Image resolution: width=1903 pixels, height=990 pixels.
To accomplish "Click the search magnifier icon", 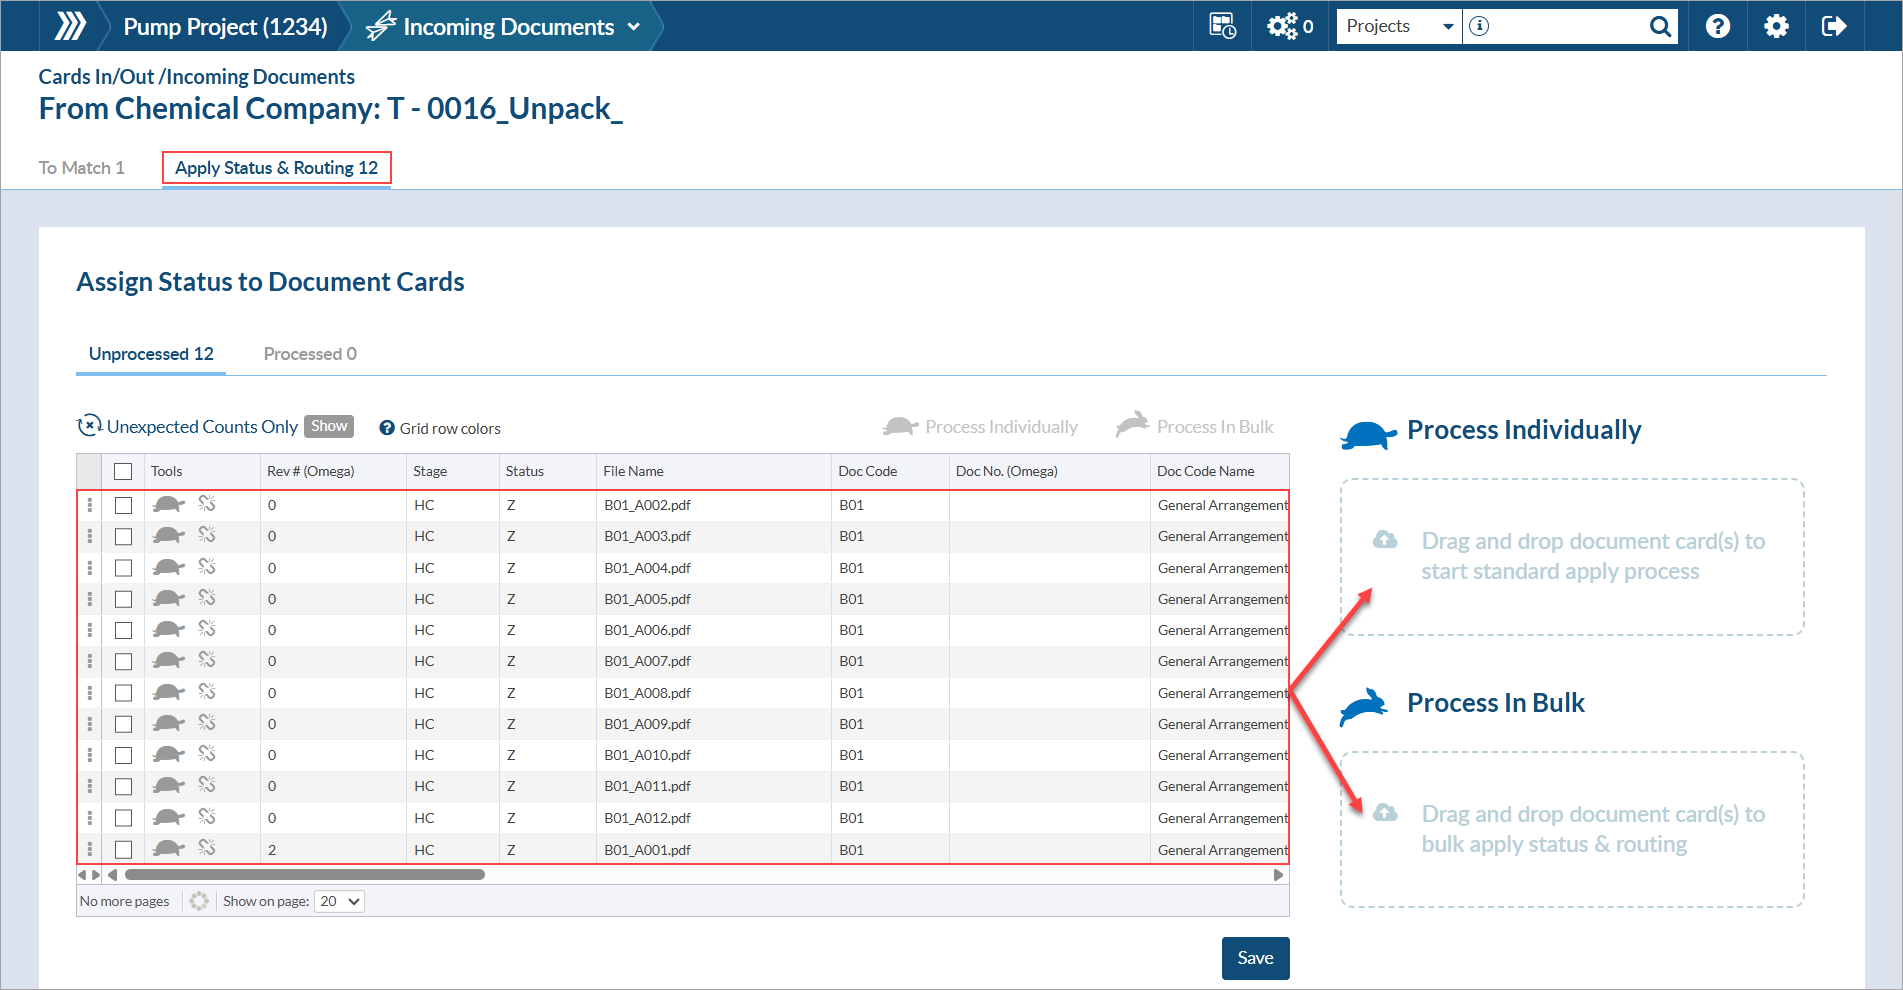I will coord(1660,26).
